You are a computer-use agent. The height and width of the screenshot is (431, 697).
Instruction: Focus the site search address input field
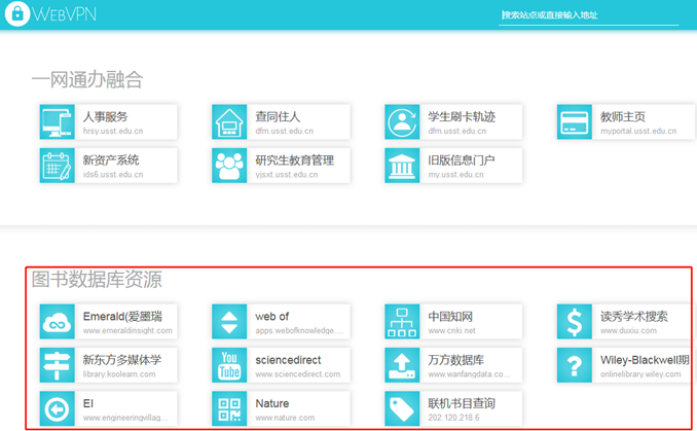click(x=589, y=16)
